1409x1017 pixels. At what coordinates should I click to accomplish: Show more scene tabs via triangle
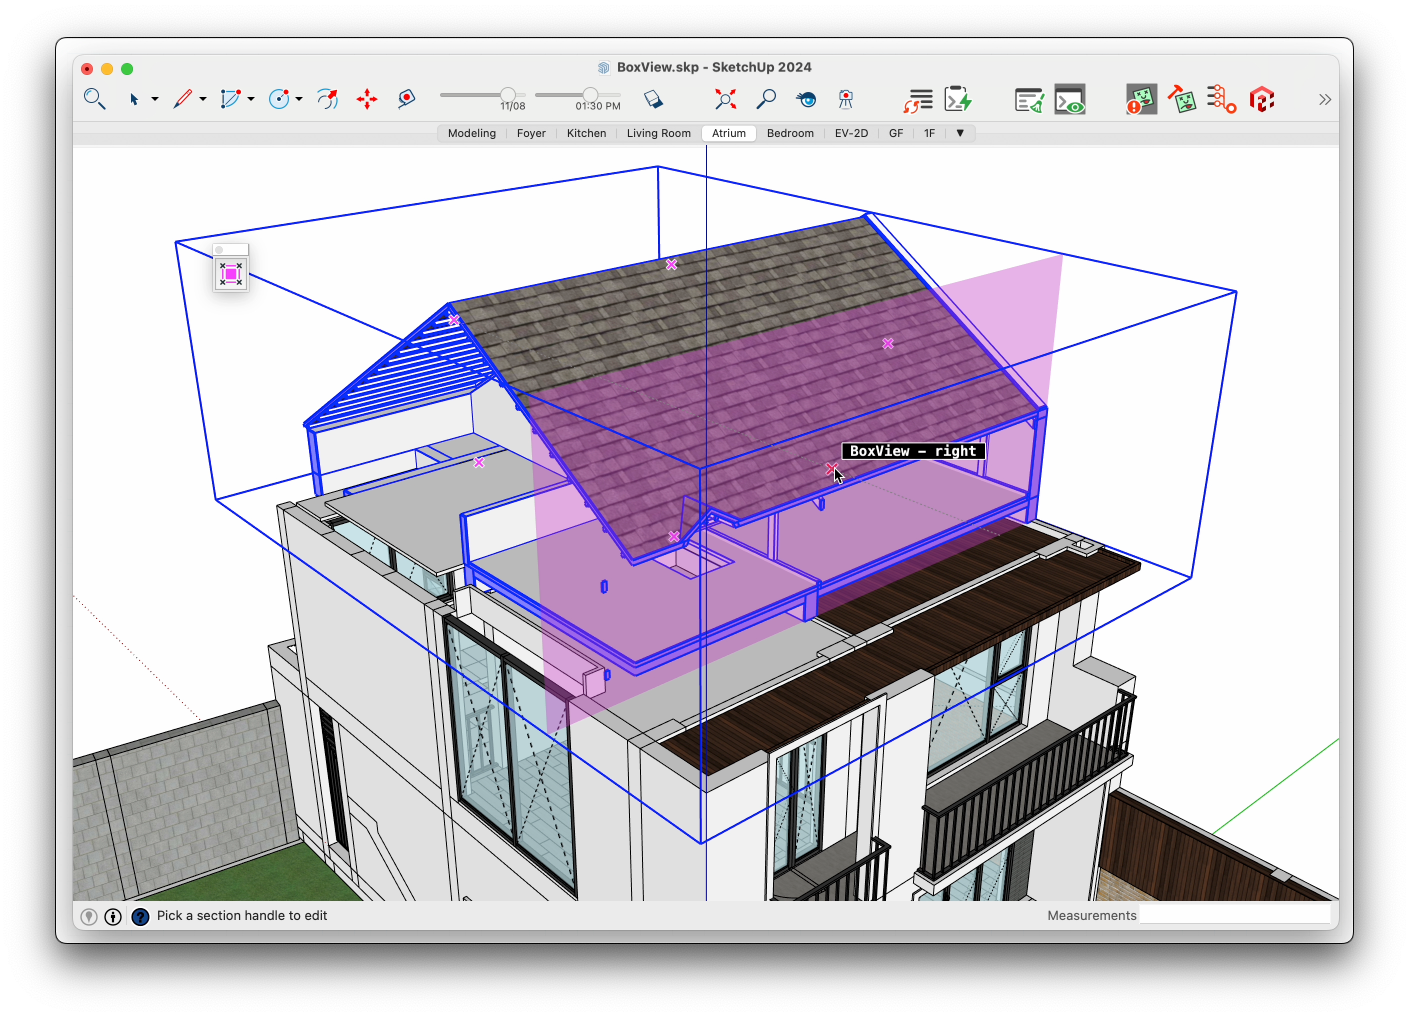pos(960,133)
